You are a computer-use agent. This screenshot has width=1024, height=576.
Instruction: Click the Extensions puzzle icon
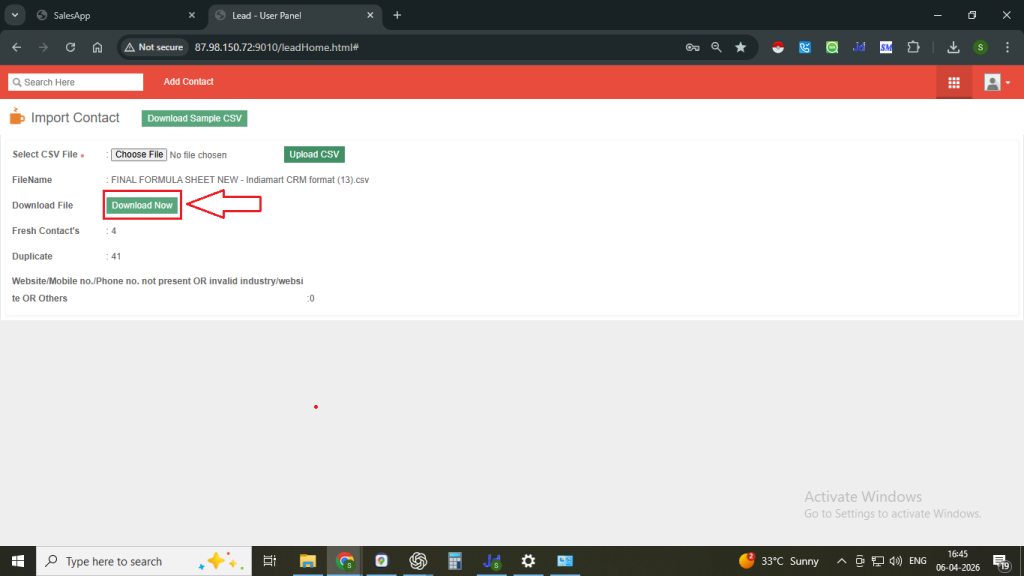tap(912, 47)
